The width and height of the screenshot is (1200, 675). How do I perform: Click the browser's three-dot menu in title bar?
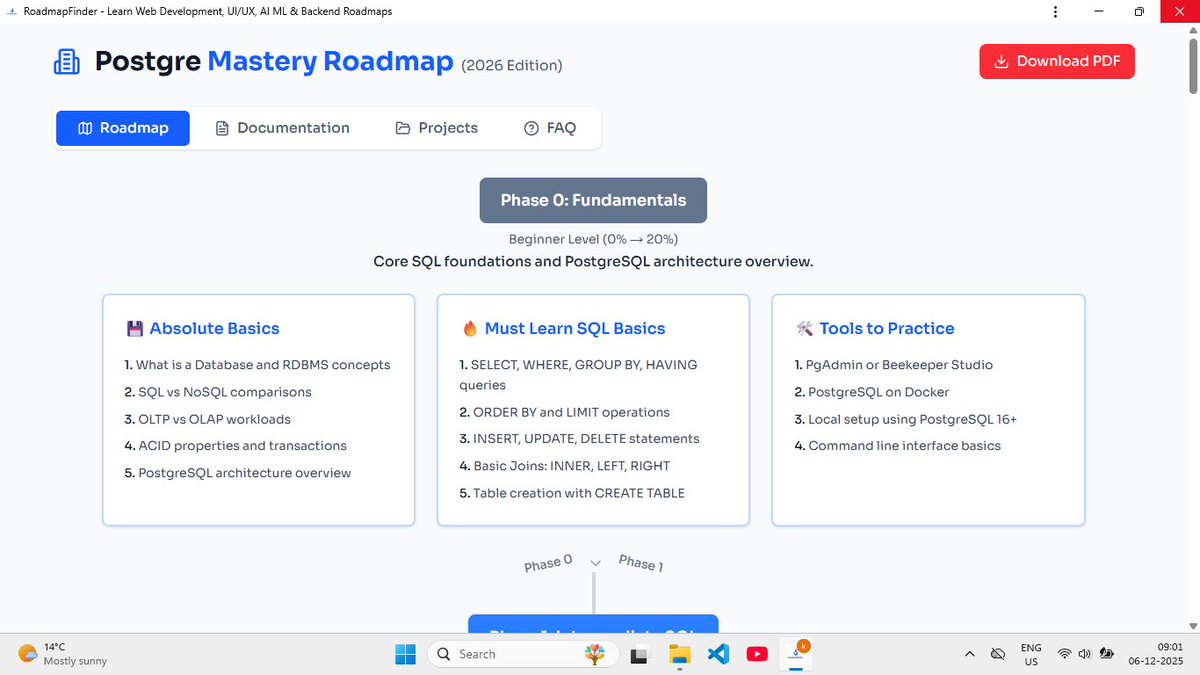tap(1057, 11)
